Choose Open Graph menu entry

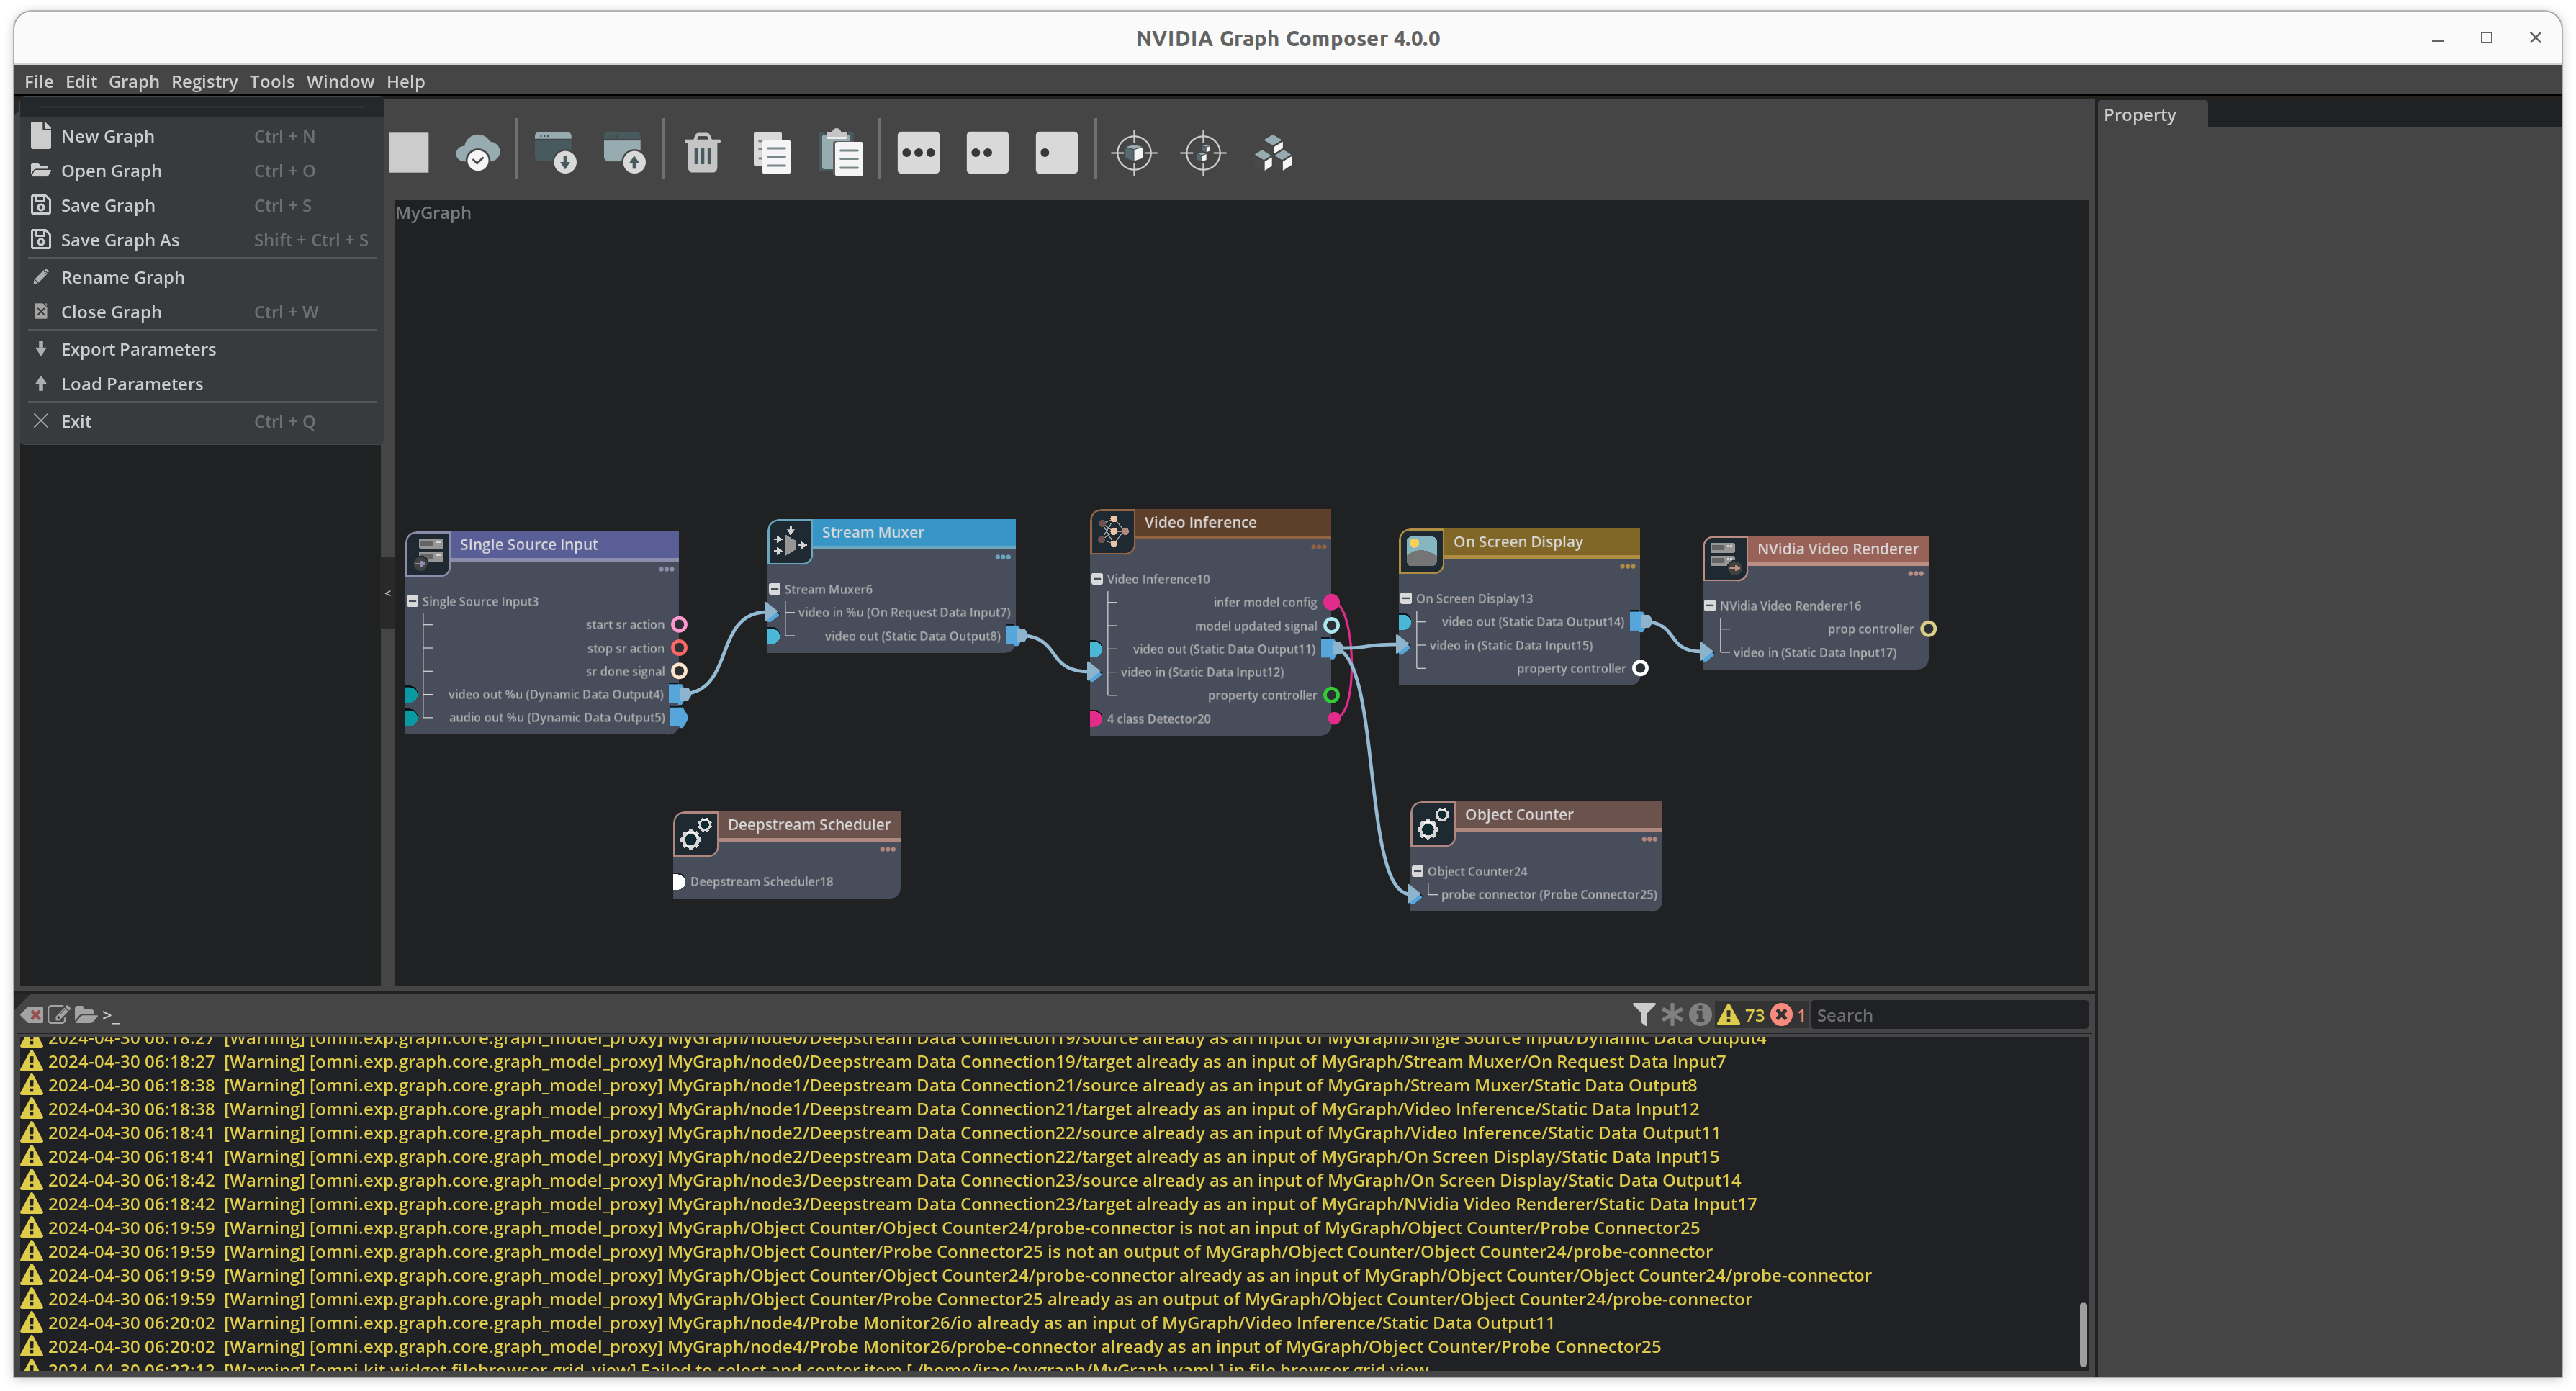pyautogui.click(x=200, y=171)
